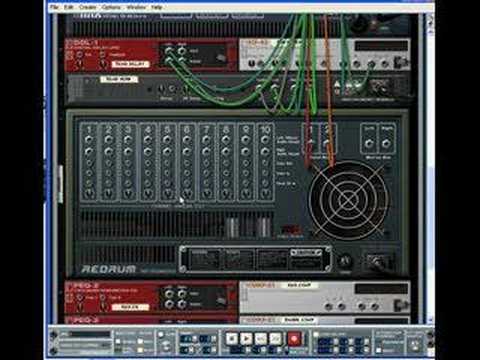Open the Options menu

pyautogui.click(x=111, y=7)
